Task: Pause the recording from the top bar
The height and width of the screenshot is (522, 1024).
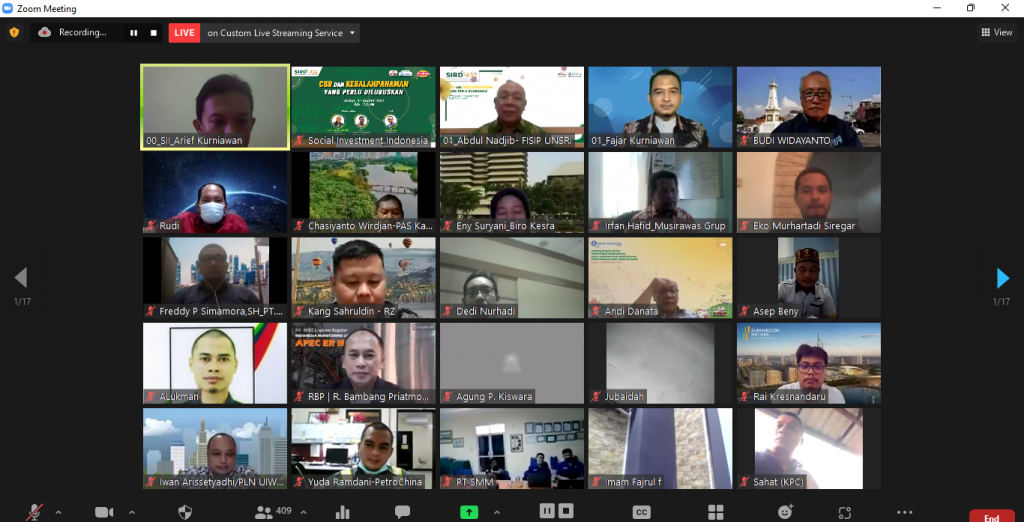Action: [133, 32]
